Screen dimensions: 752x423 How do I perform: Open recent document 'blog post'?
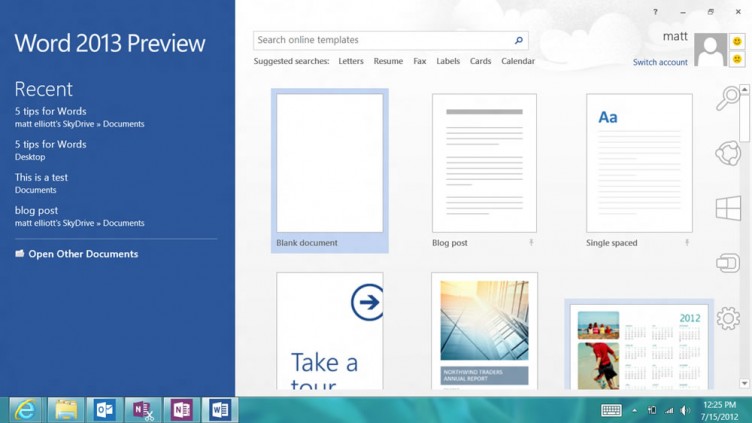coord(79,216)
